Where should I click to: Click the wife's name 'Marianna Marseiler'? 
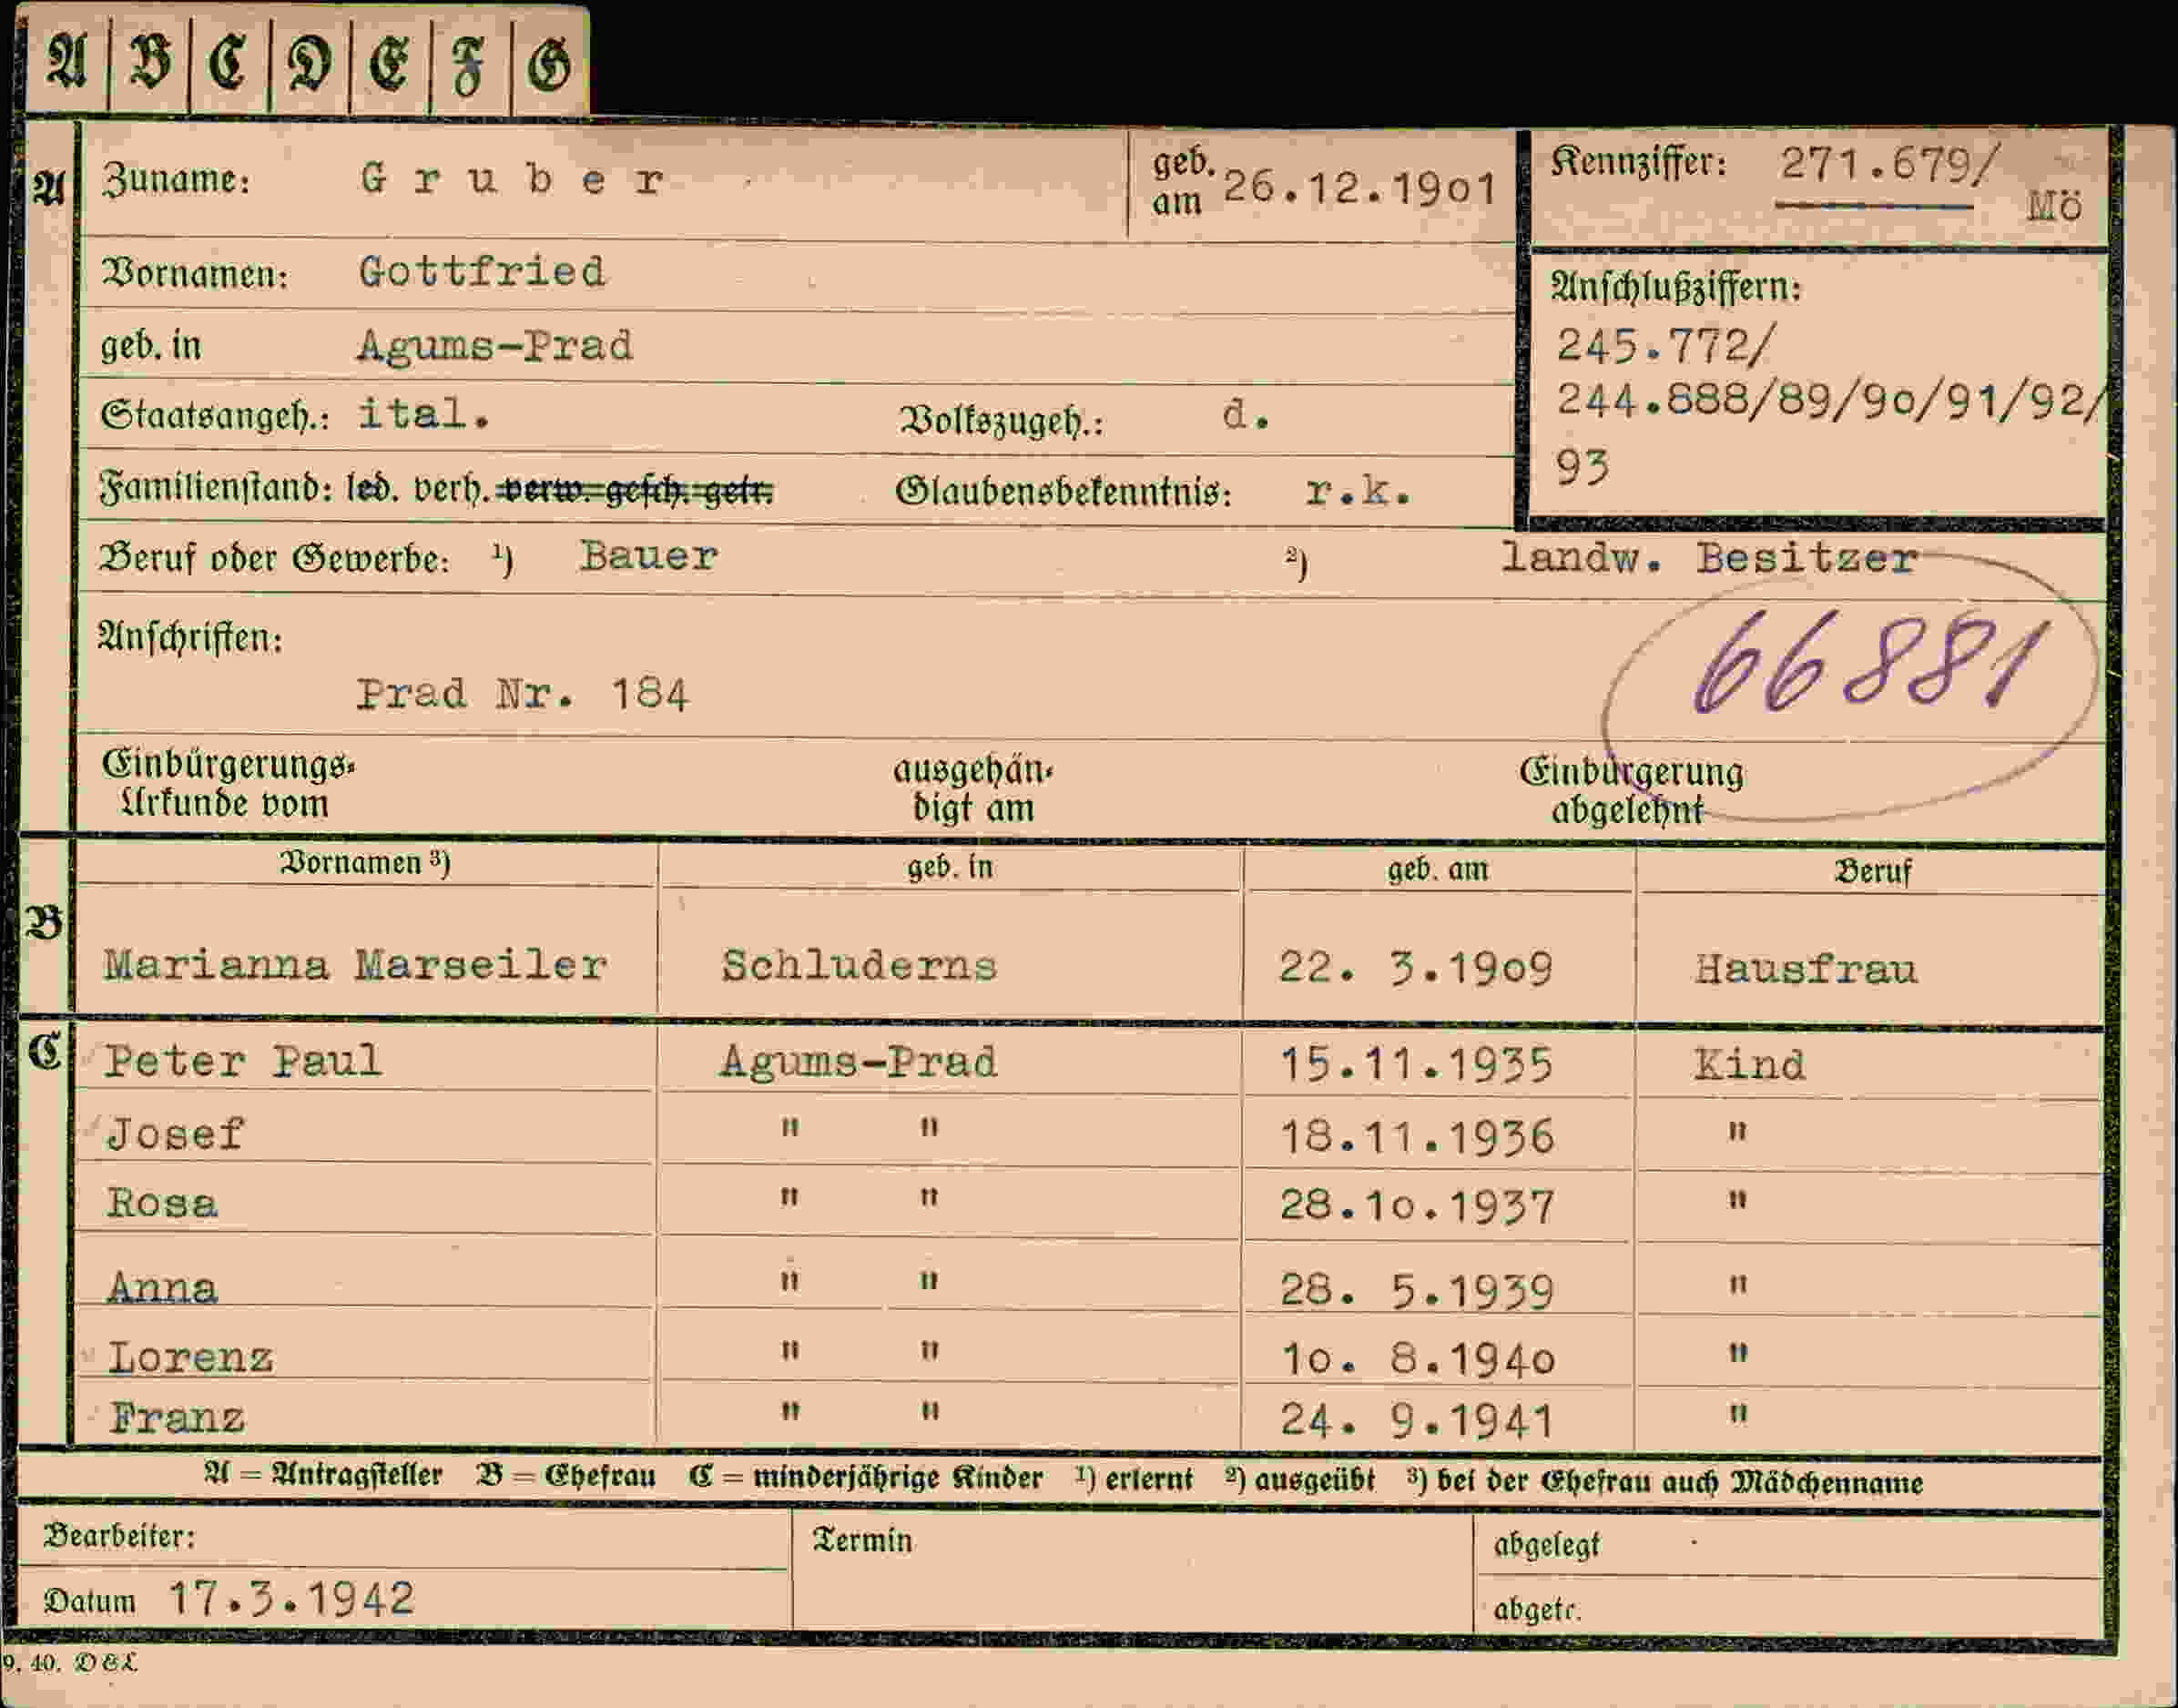355,965
